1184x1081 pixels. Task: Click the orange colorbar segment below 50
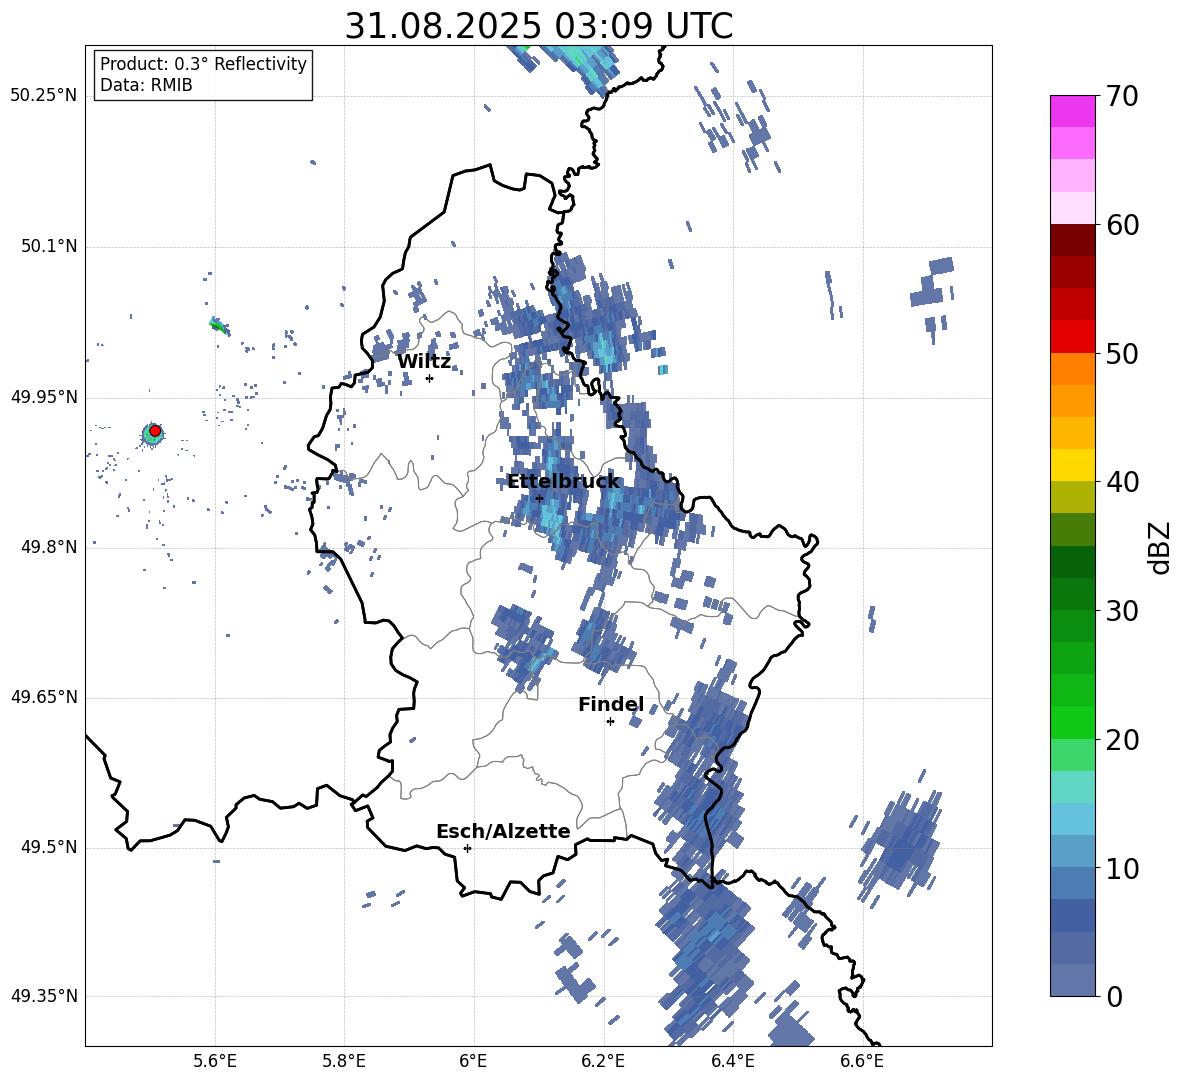click(1072, 369)
